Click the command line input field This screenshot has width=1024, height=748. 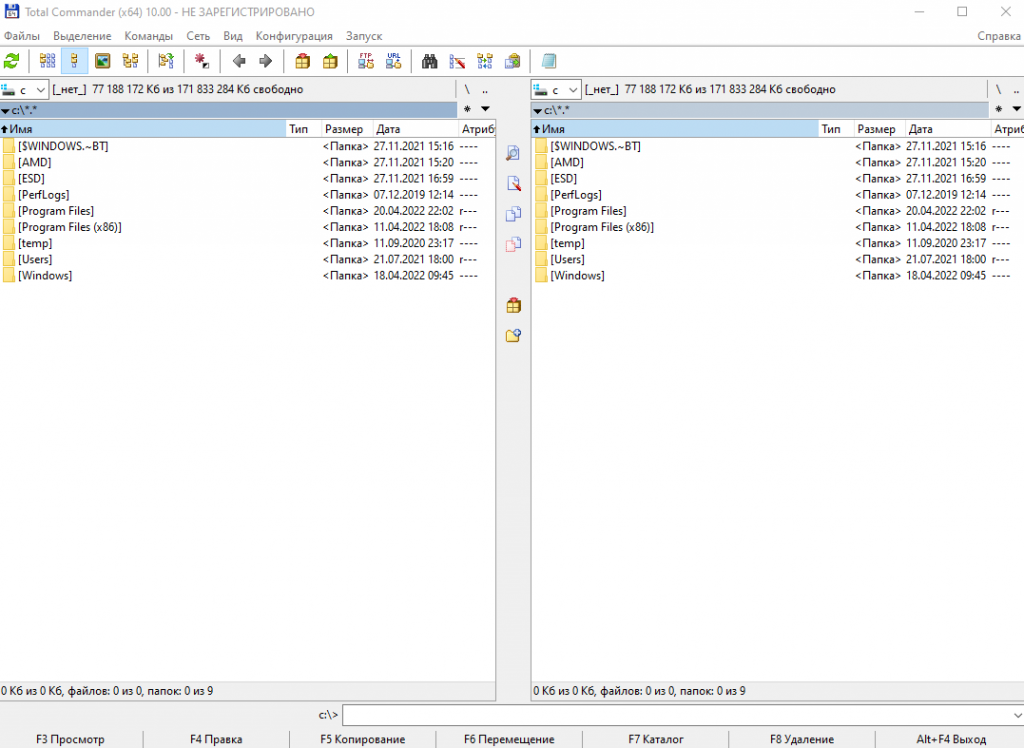[680, 715]
